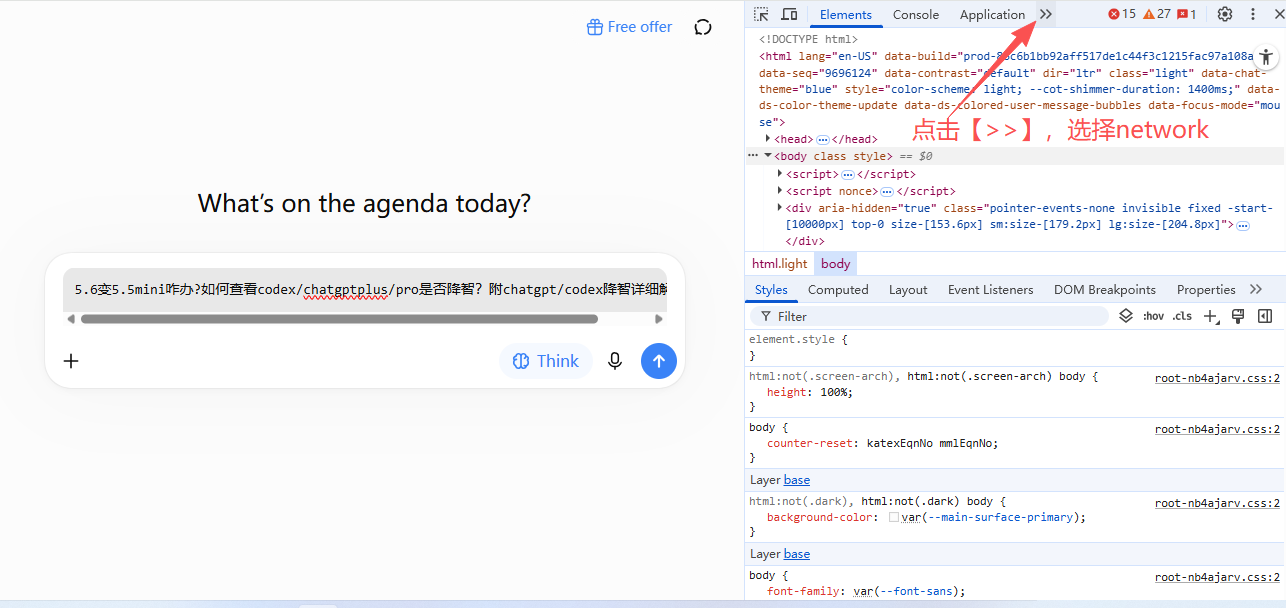
Task: Expand the head element node
Action: (768, 139)
